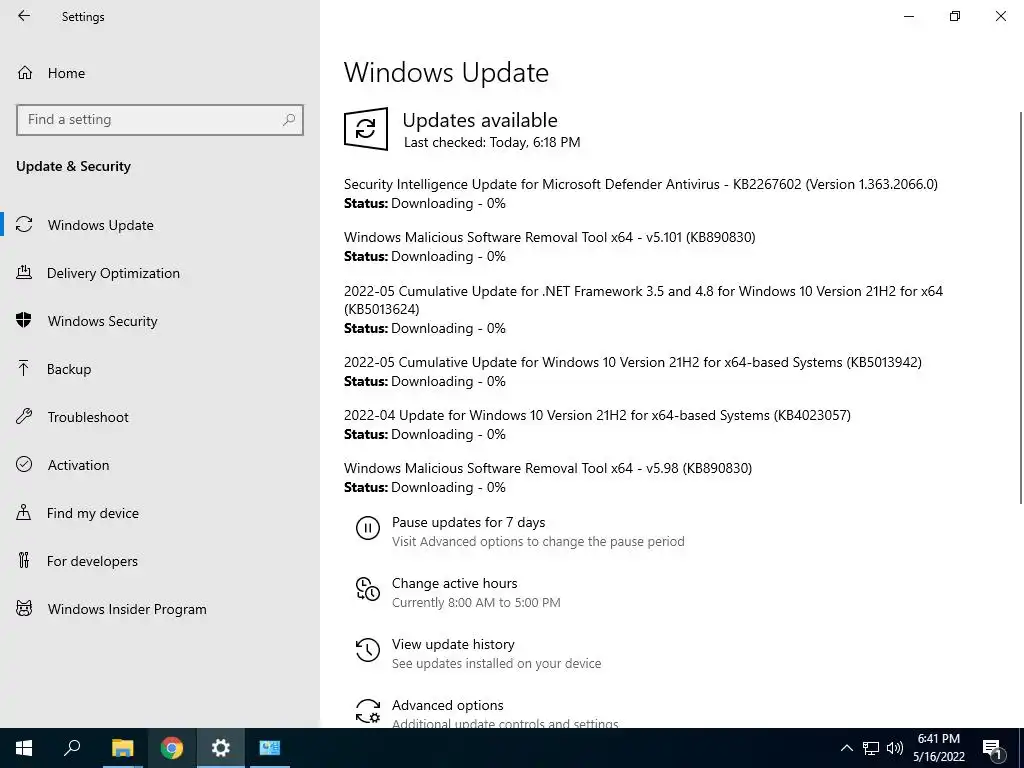Select Windows Update in sidebar
The image size is (1024, 768).
[101, 225]
